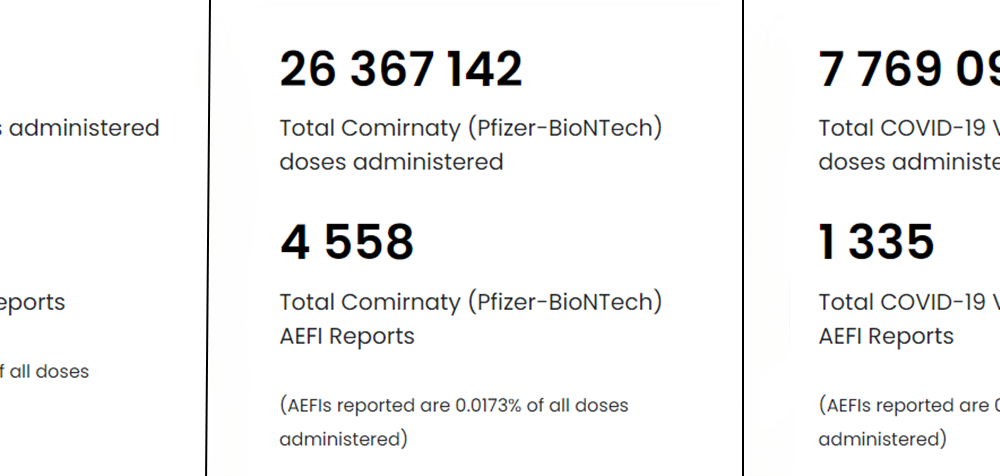1000x476 pixels.
Task: Click the cut-off 'eports' label in left card
Action: coord(32,302)
